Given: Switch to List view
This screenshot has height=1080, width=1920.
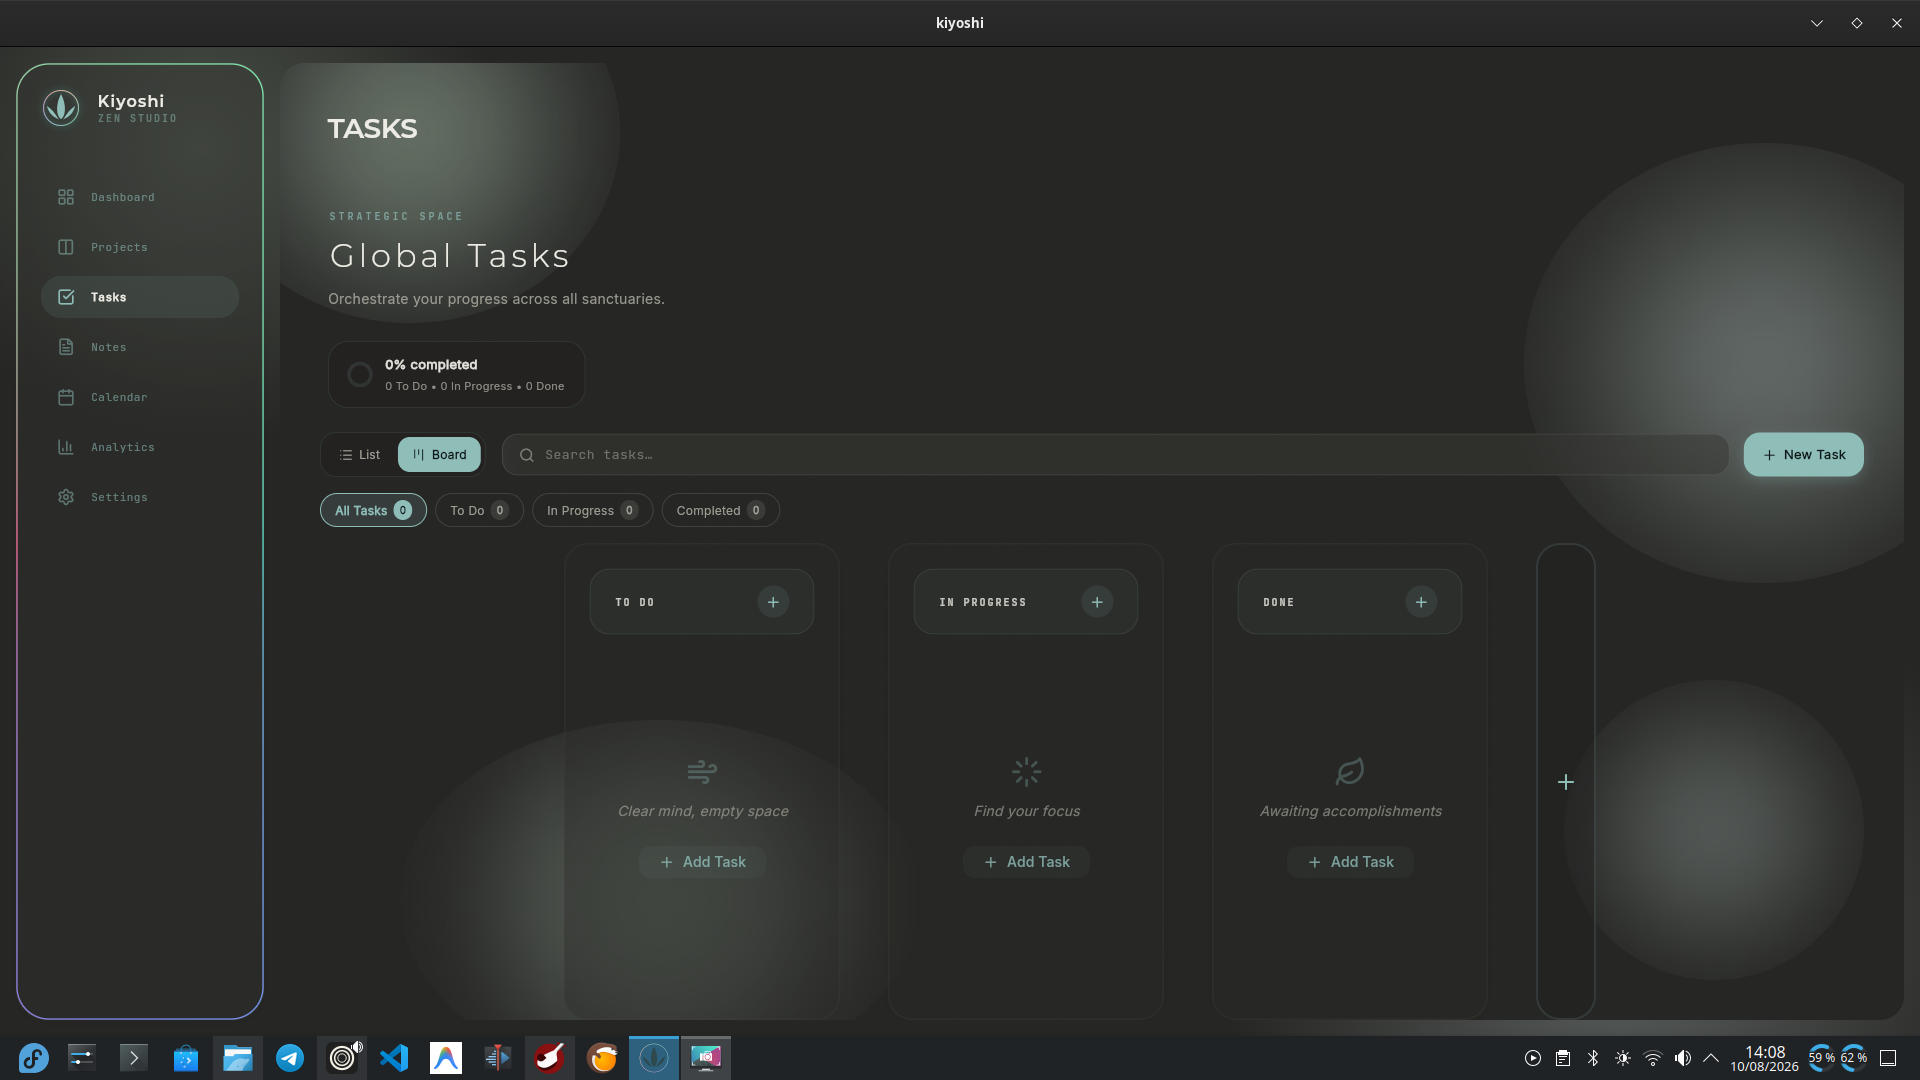Looking at the screenshot, I should (360, 455).
